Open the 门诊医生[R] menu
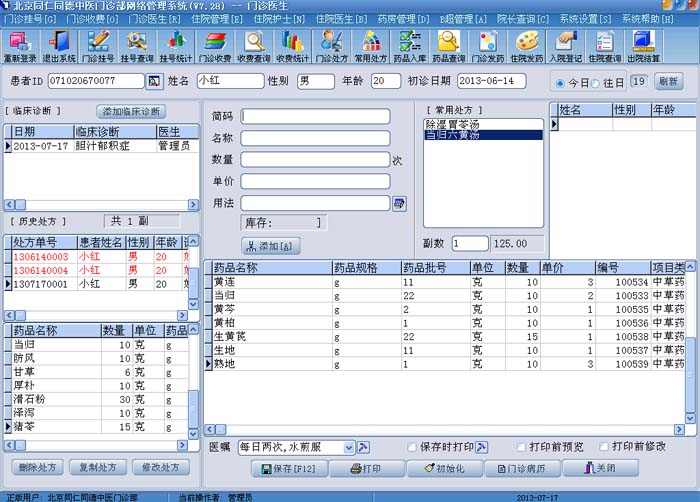700x502 pixels. [154, 19]
